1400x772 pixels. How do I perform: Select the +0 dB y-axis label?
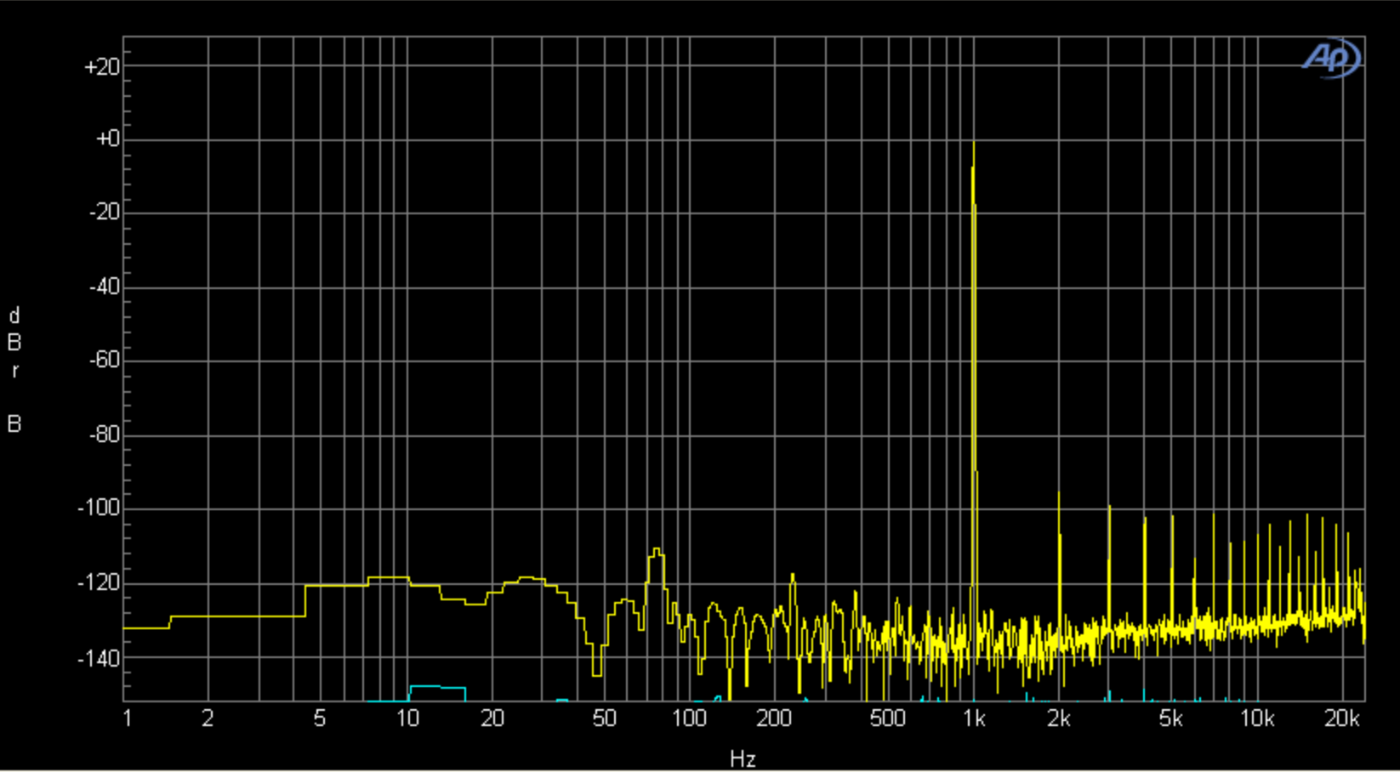coord(106,140)
